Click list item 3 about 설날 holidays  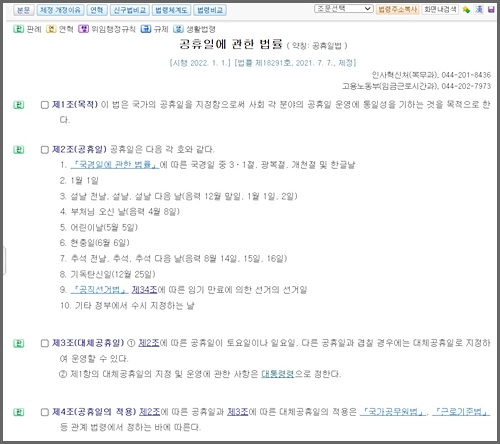tap(179, 196)
